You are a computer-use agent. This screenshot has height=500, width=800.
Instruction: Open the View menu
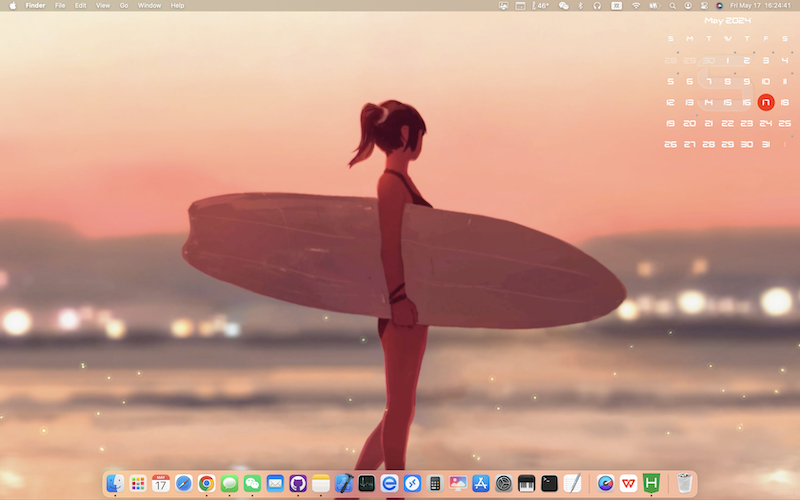pyautogui.click(x=103, y=6)
